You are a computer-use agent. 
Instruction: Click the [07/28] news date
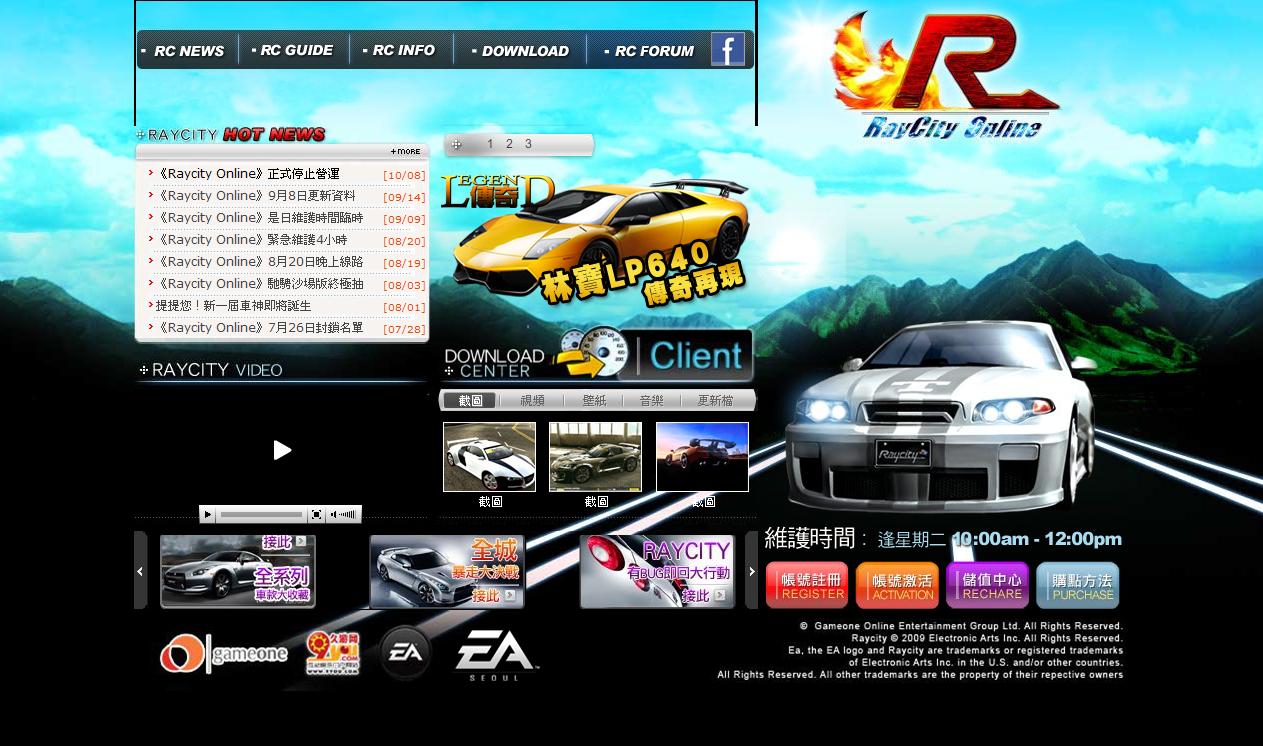click(x=404, y=329)
